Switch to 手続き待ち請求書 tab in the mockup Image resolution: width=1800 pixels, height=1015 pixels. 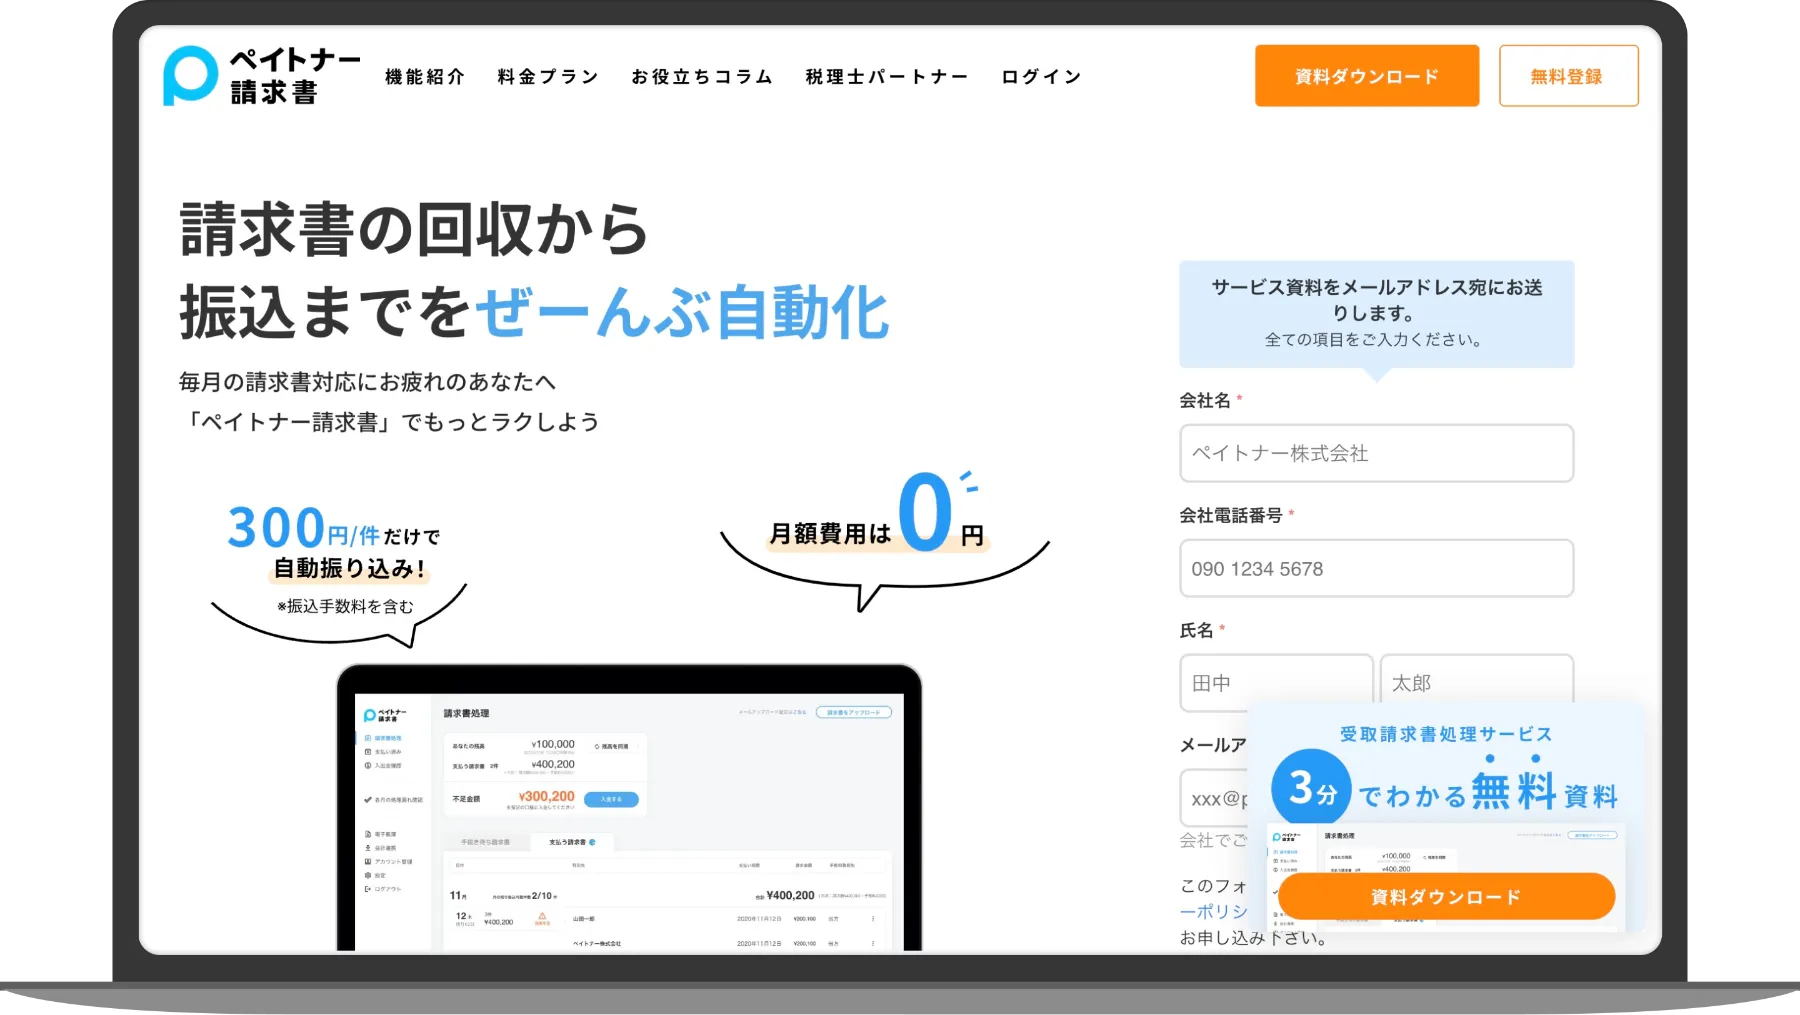[x=485, y=842]
